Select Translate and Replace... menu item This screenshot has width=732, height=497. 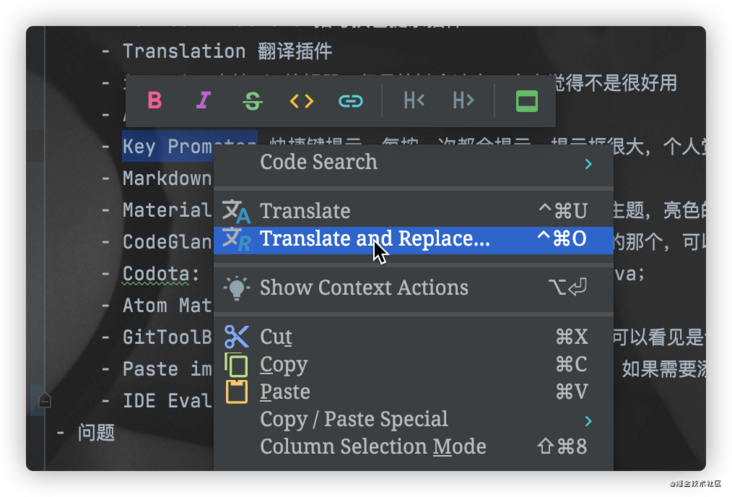coord(413,239)
